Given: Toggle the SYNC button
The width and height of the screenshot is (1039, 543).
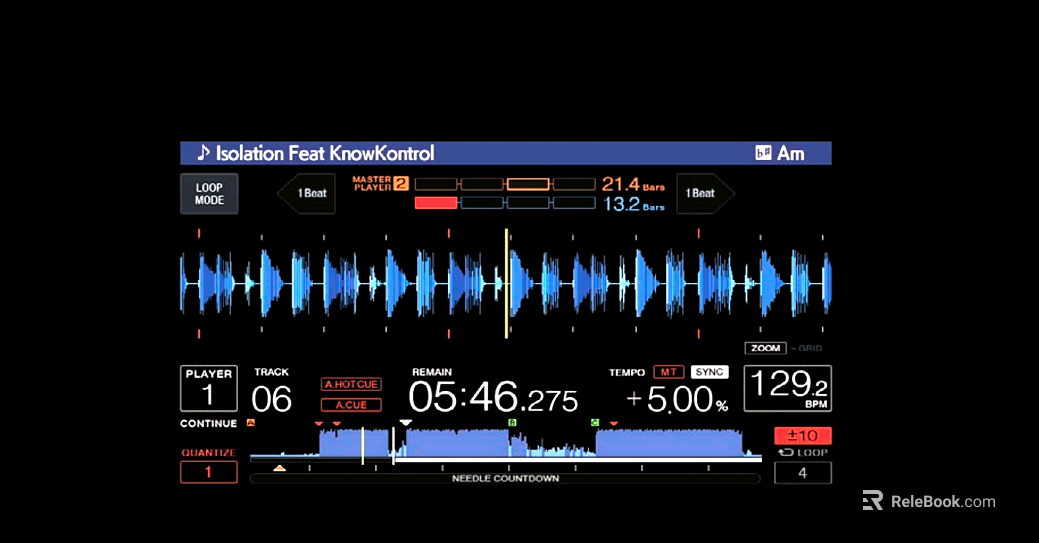Looking at the screenshot, I should (709, 372).
